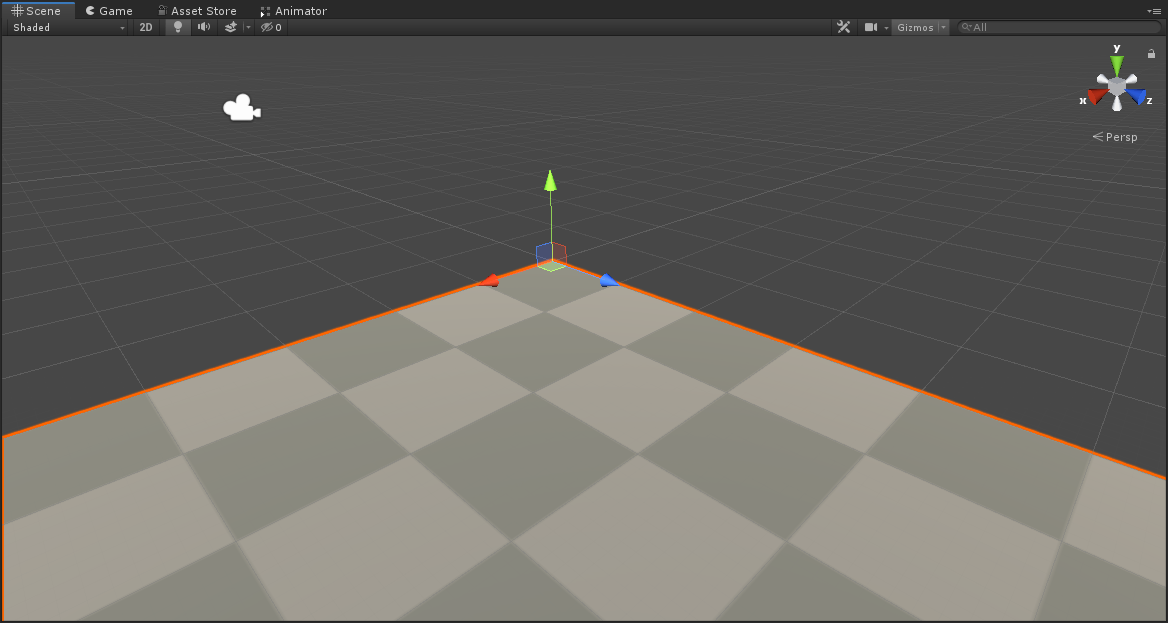Switch to the Scene tab
The height and width of the screenshot is (623, 1168).
pos(36,10)
